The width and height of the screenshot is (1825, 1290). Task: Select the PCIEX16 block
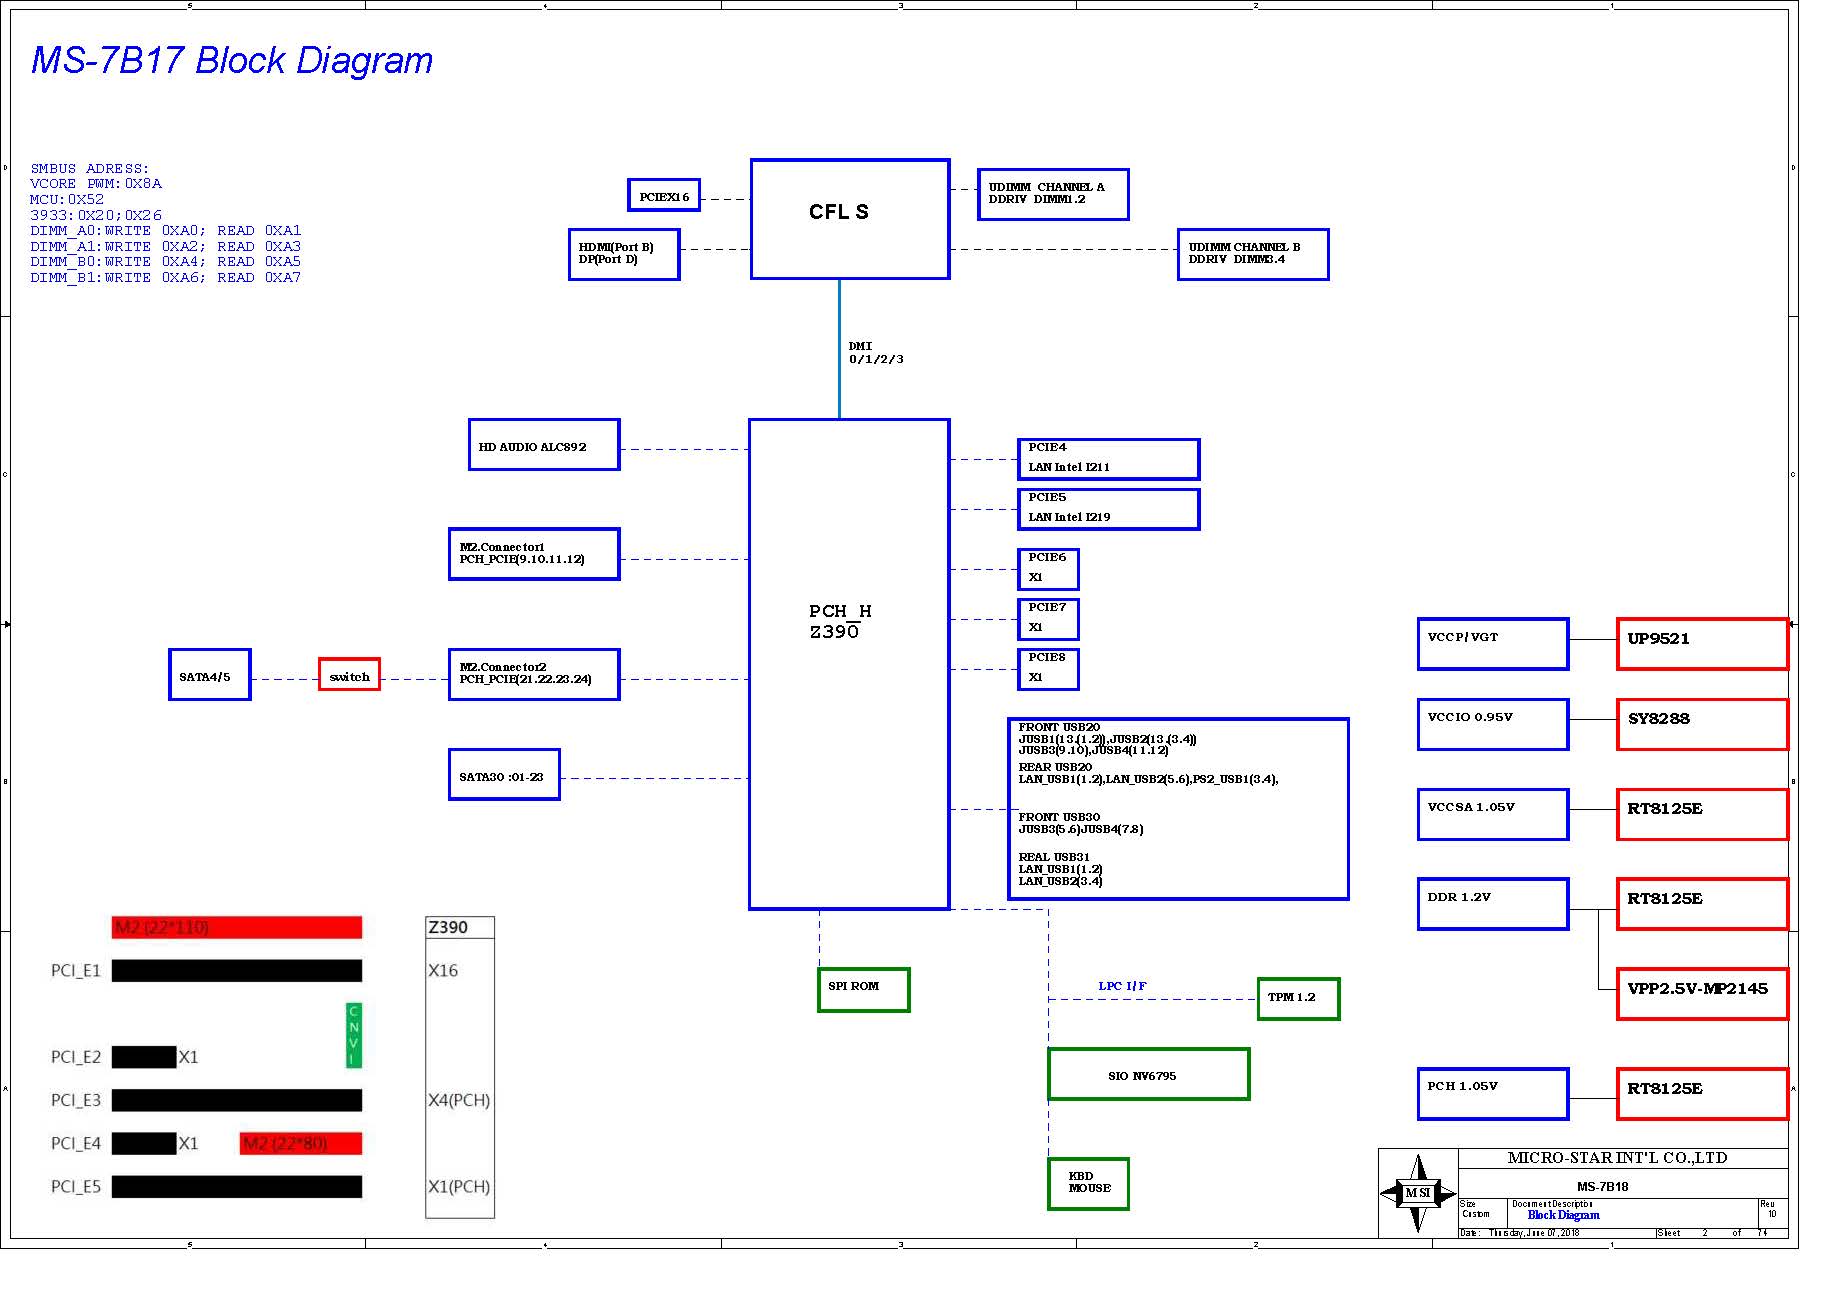tap(664, 196)
